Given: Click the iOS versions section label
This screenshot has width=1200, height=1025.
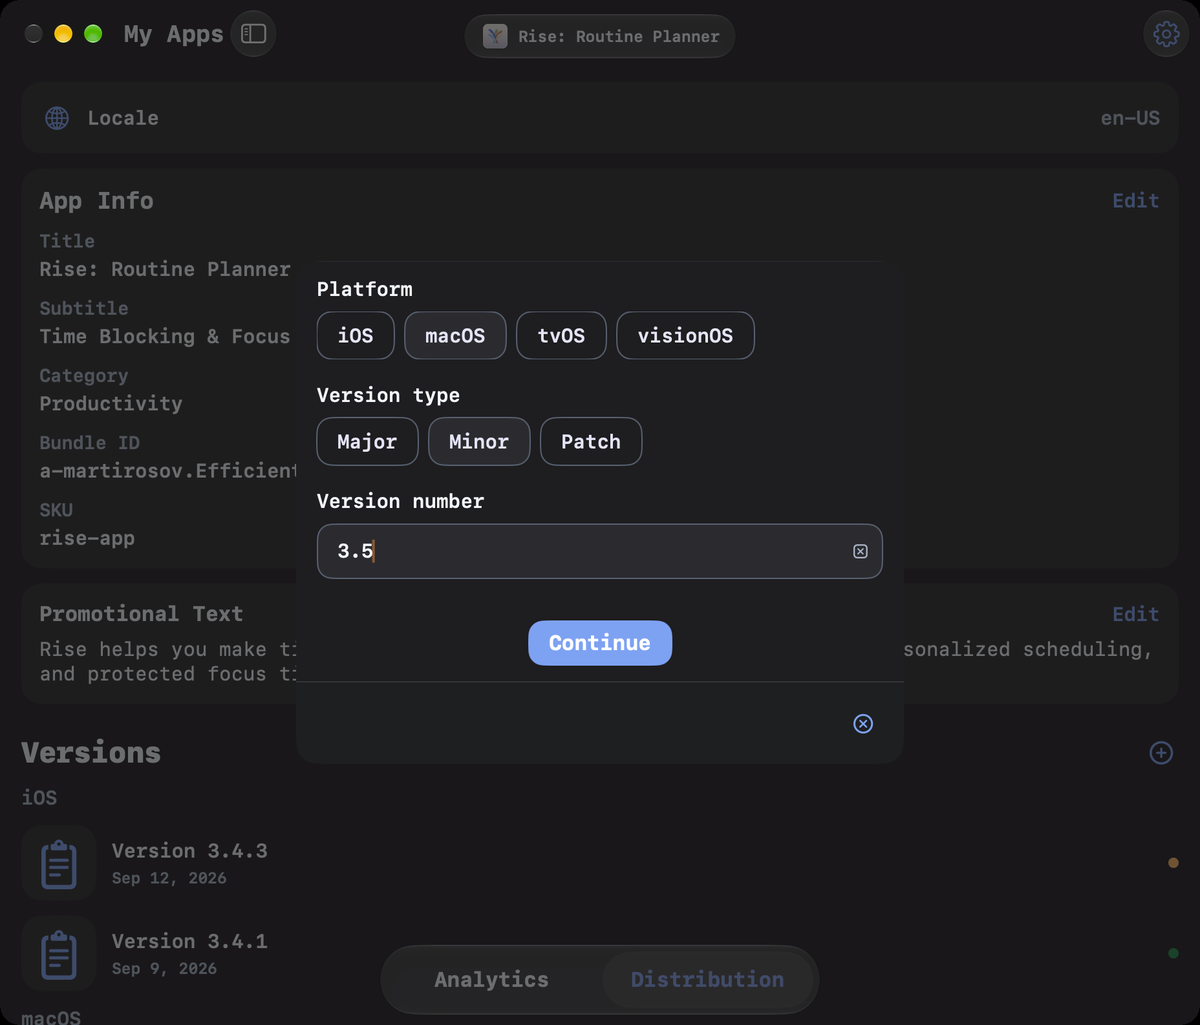Looking at the screenshot, I should click(x=39, y=798).
